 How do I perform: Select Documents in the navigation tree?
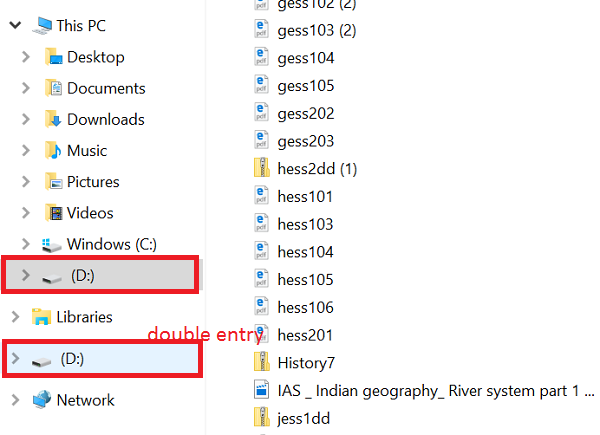(x=106, y=88)
